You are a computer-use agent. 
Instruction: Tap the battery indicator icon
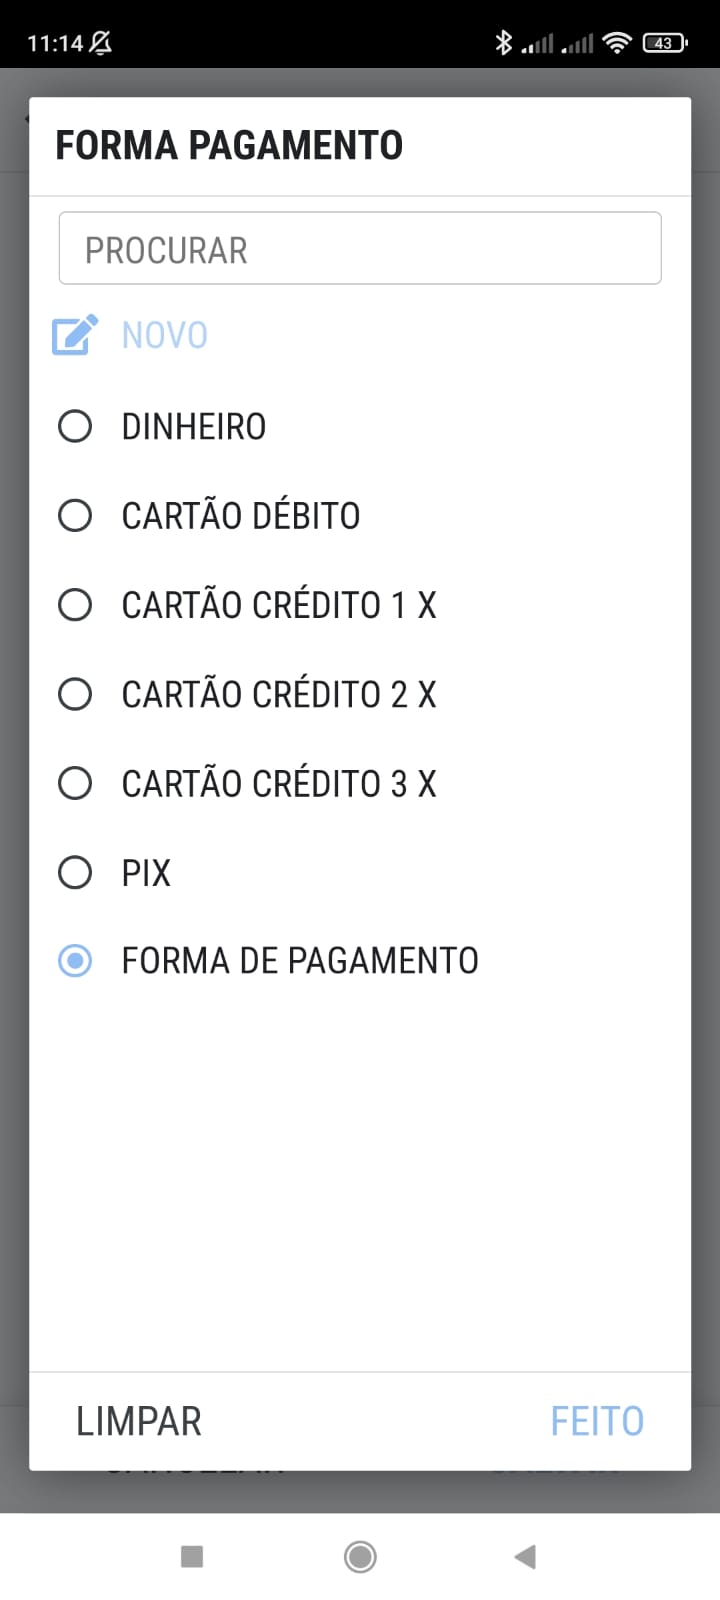point(665,42)
